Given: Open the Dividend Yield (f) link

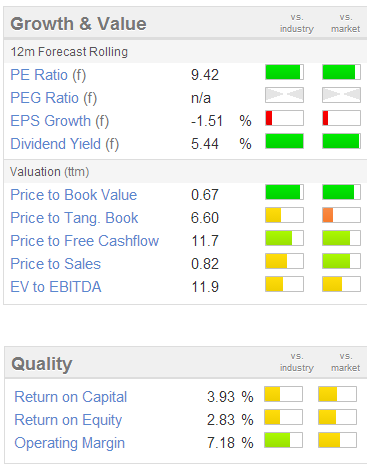Looking at the screenshot, I should click(x=65, y=144).
